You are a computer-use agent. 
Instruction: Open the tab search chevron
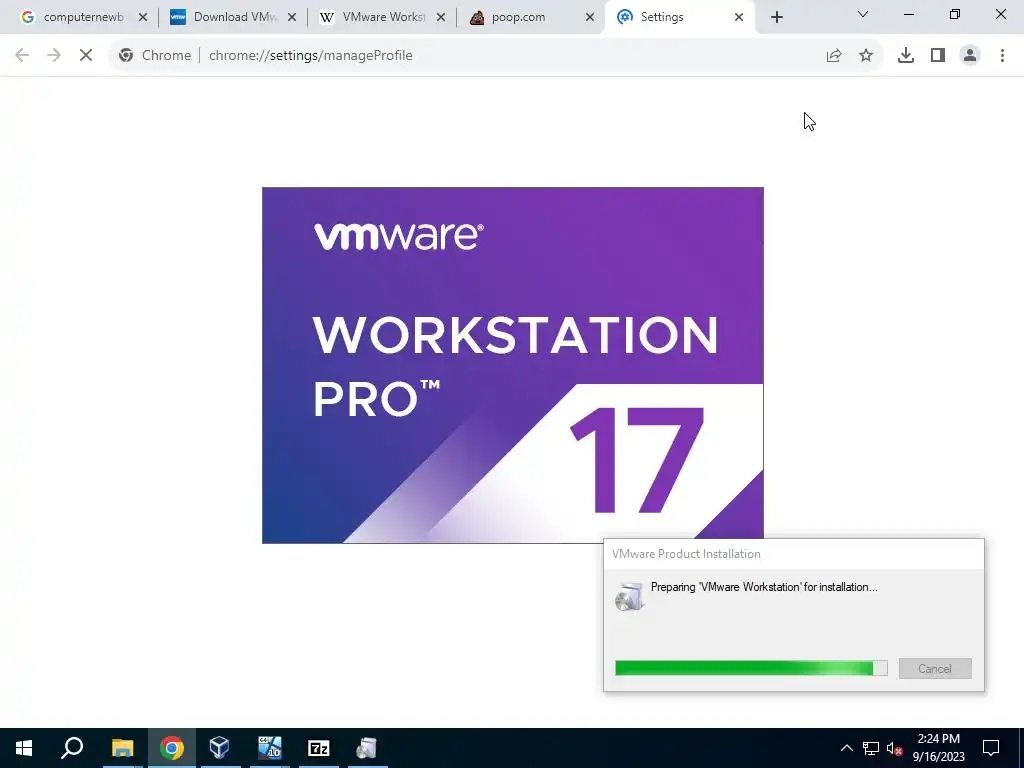(863, 14)
